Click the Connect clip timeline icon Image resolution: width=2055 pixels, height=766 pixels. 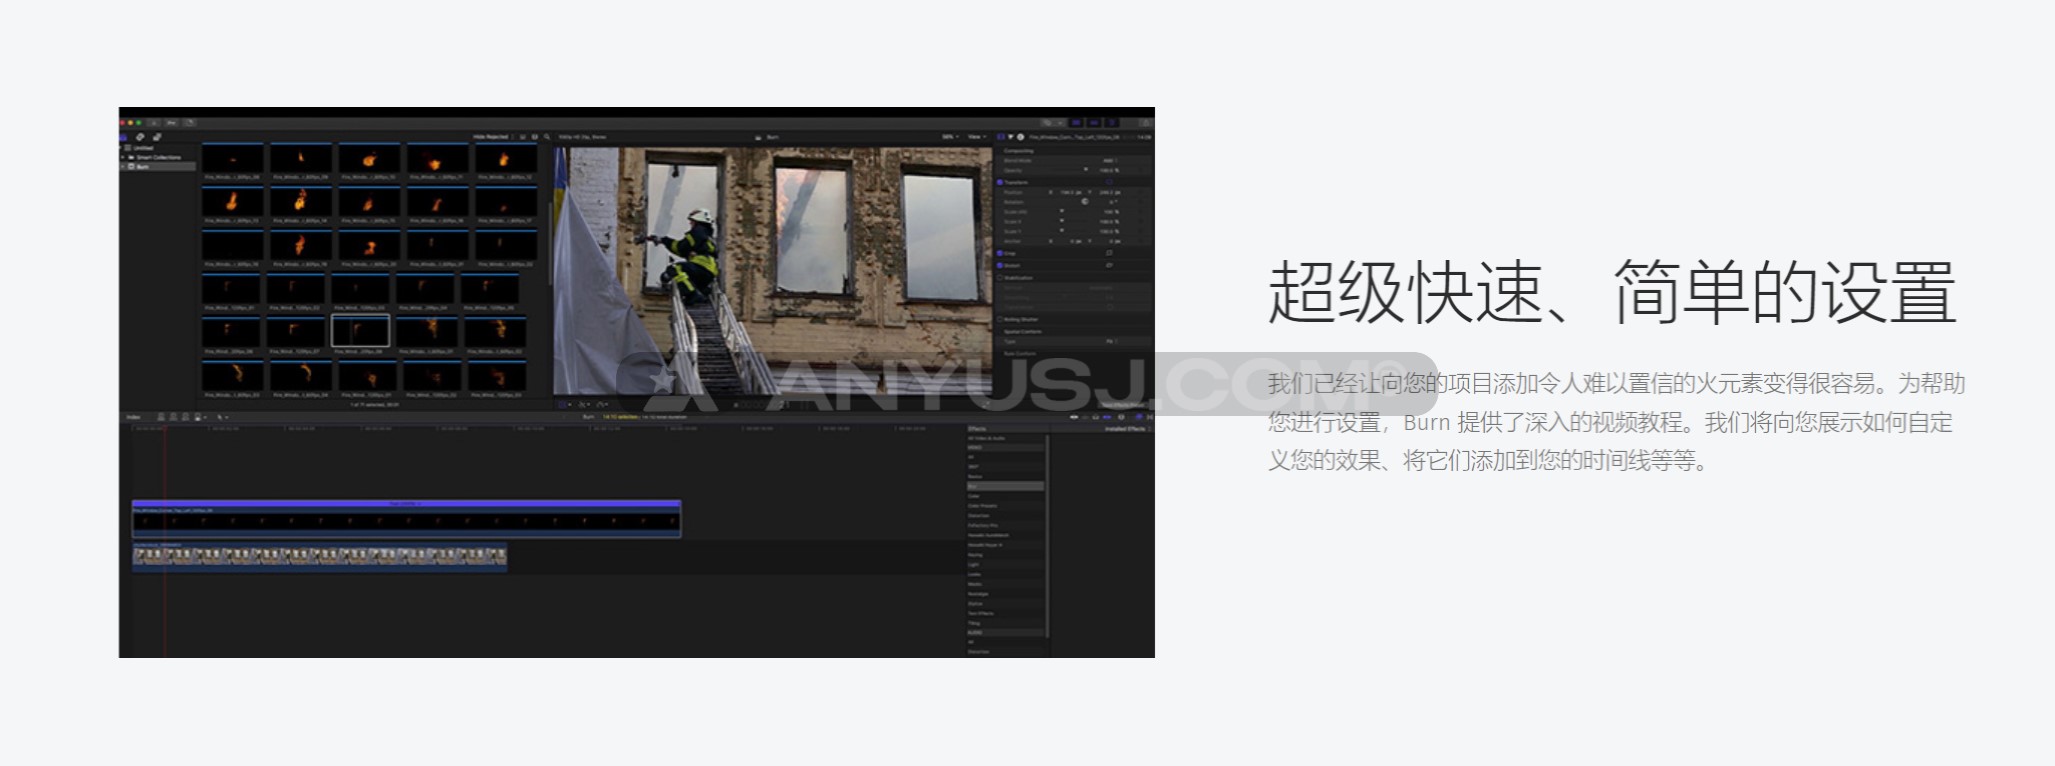point(161,417)
